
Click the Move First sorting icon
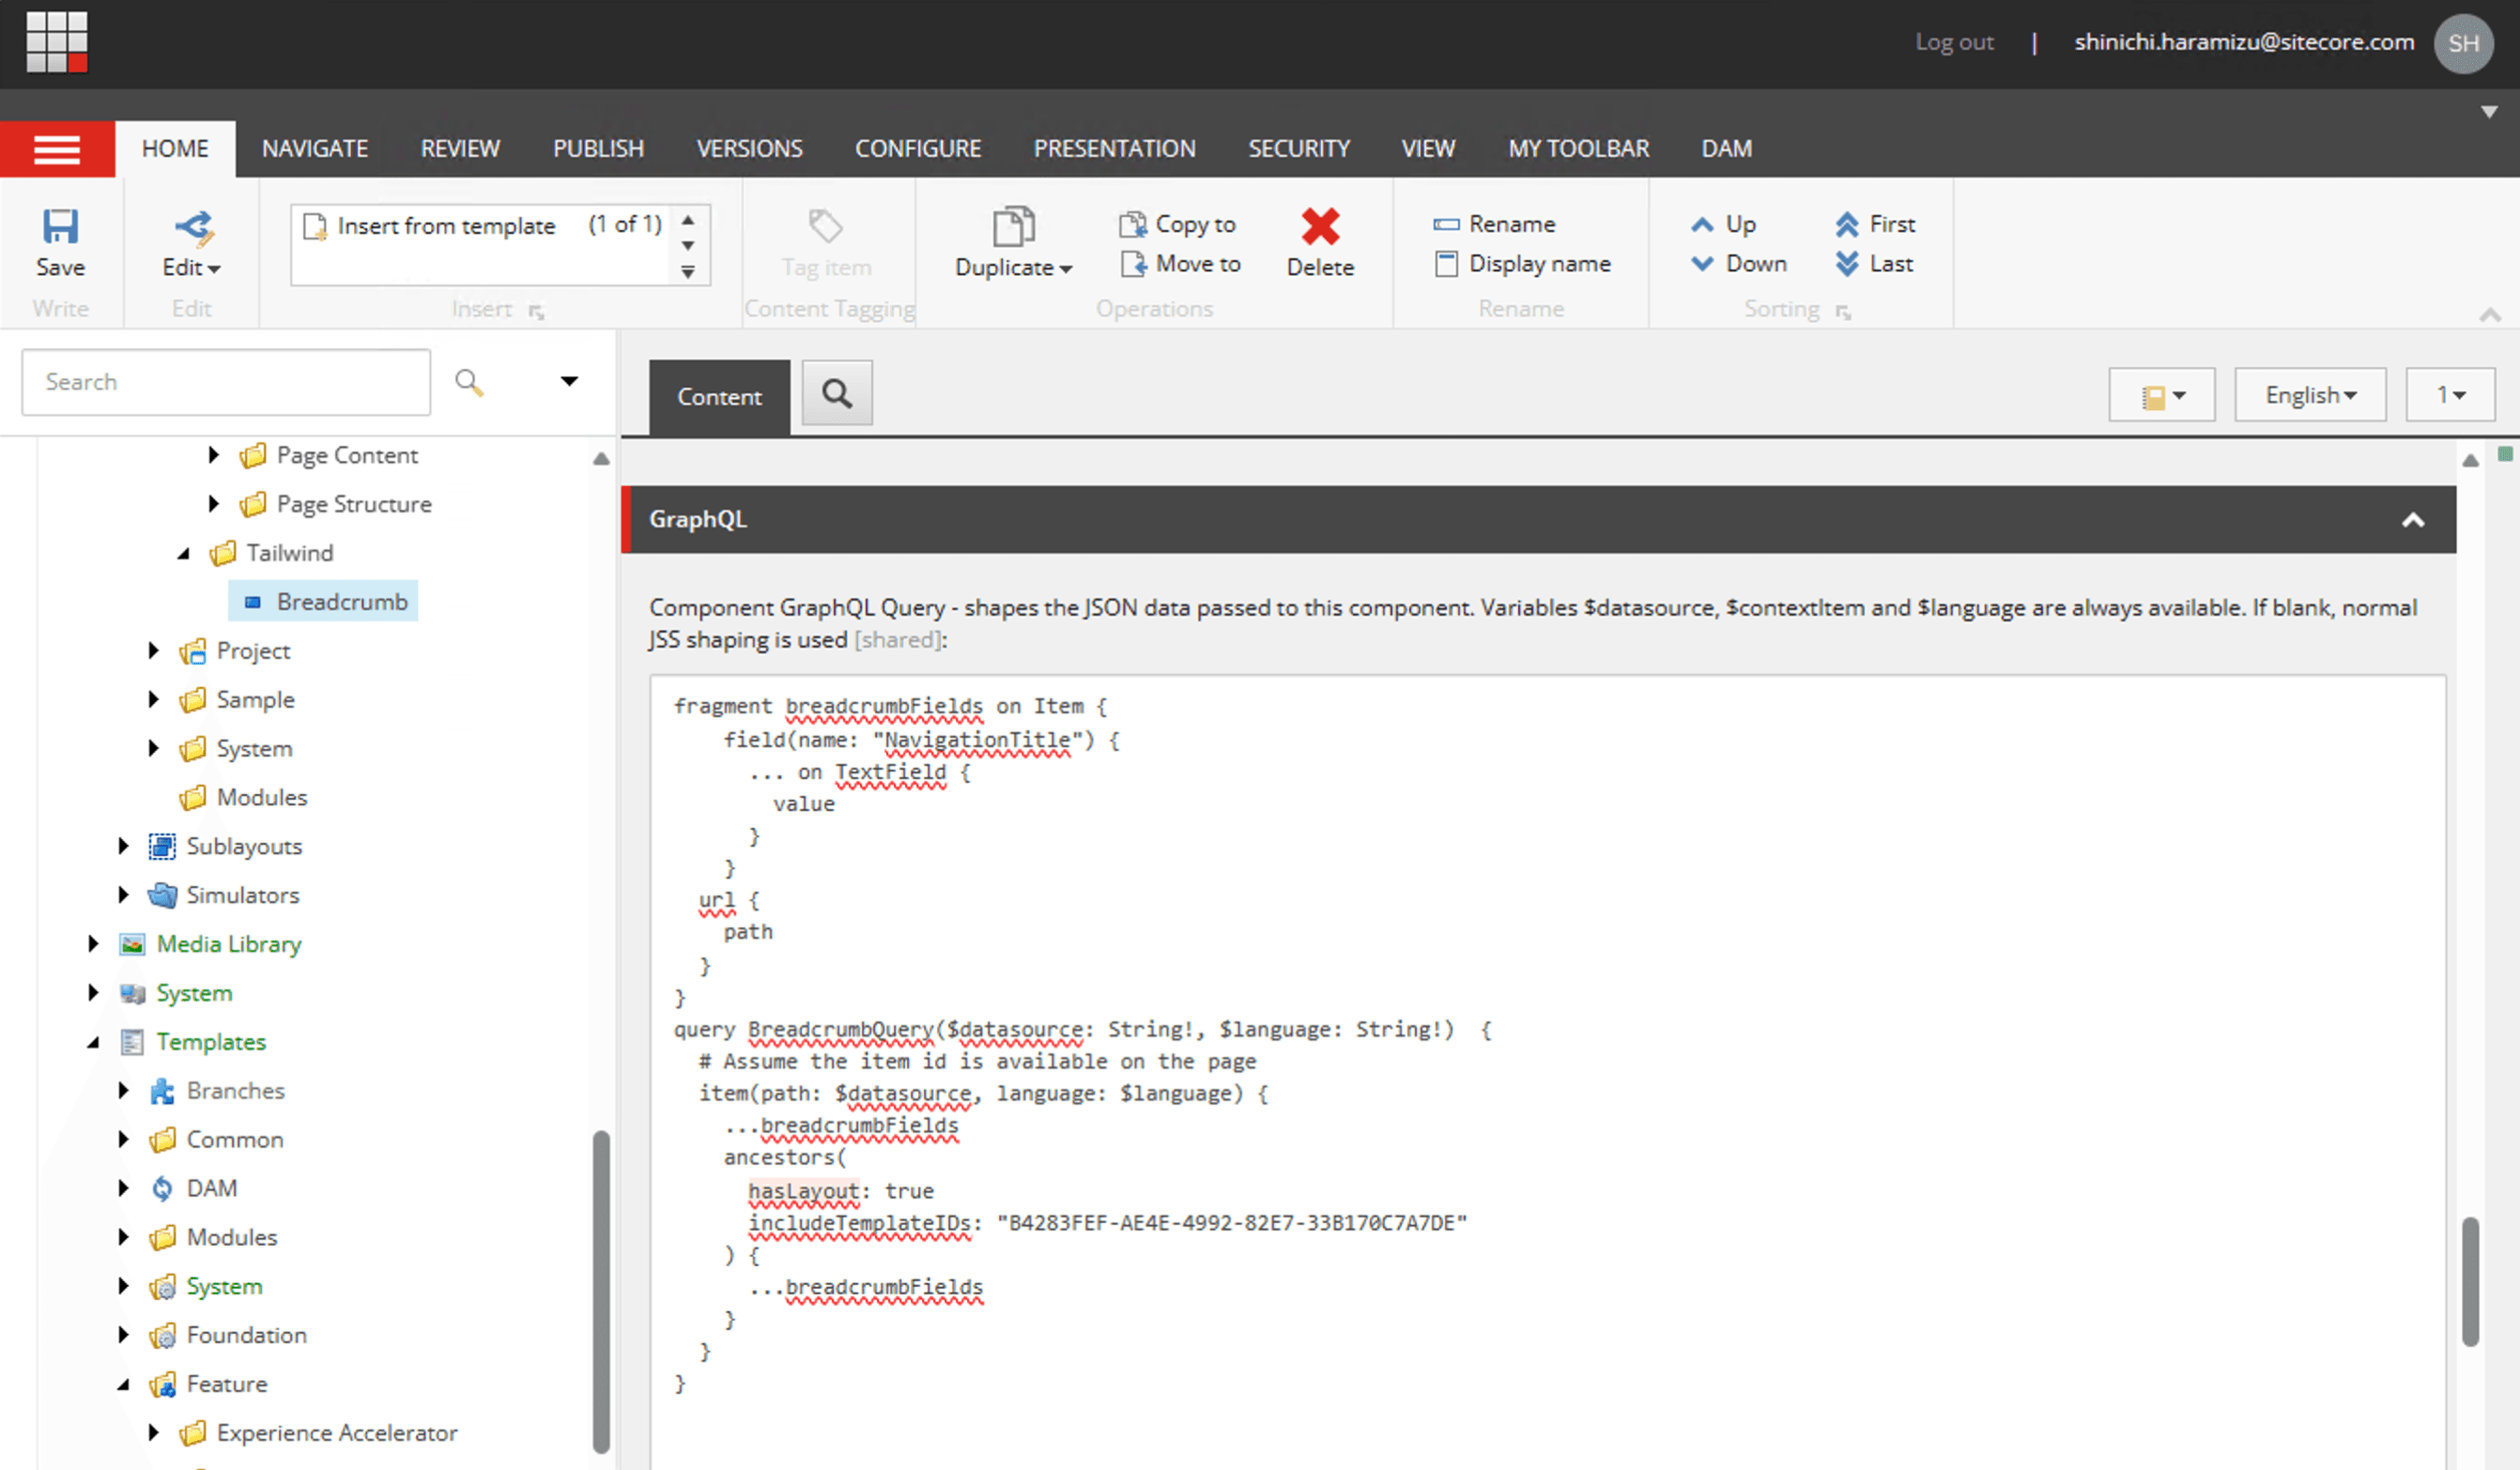click(1846, 224)
